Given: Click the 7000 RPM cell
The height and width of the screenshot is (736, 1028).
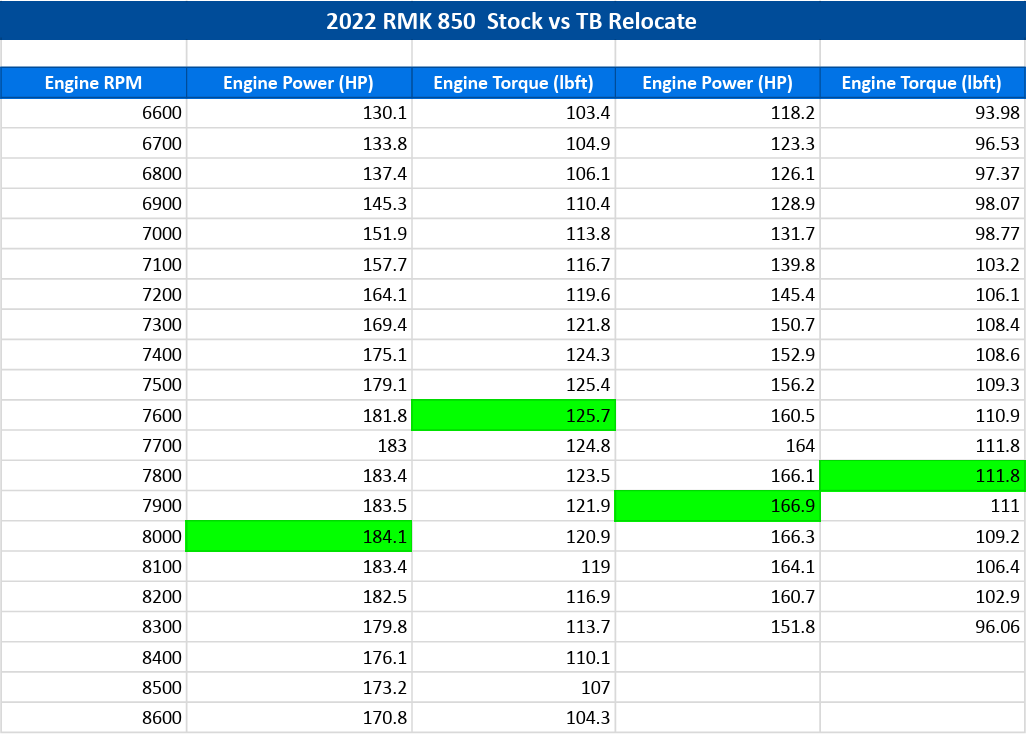Looking at the screenshot, I should pyautogui.click(x=94, y=234).
